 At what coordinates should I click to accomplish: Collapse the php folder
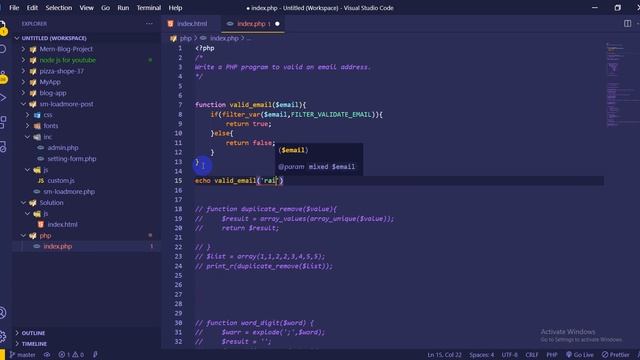[45, 236]
